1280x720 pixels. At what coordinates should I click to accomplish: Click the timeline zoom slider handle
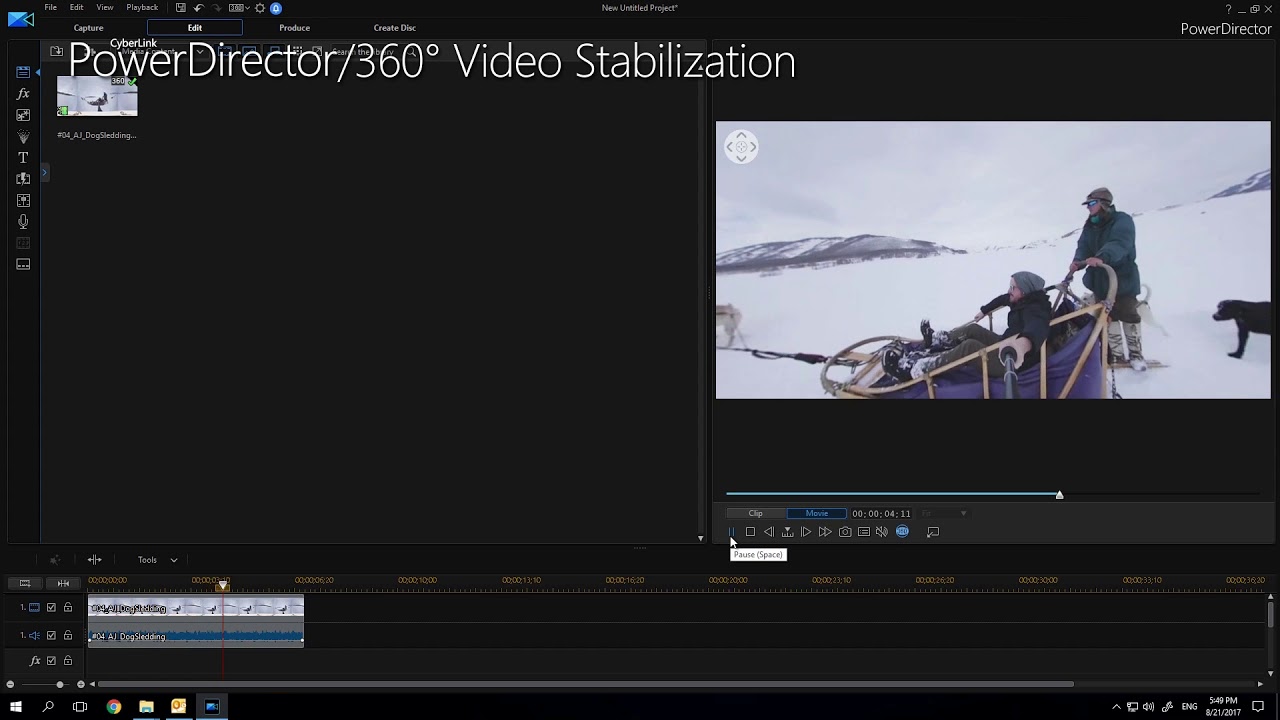[59, 684]
